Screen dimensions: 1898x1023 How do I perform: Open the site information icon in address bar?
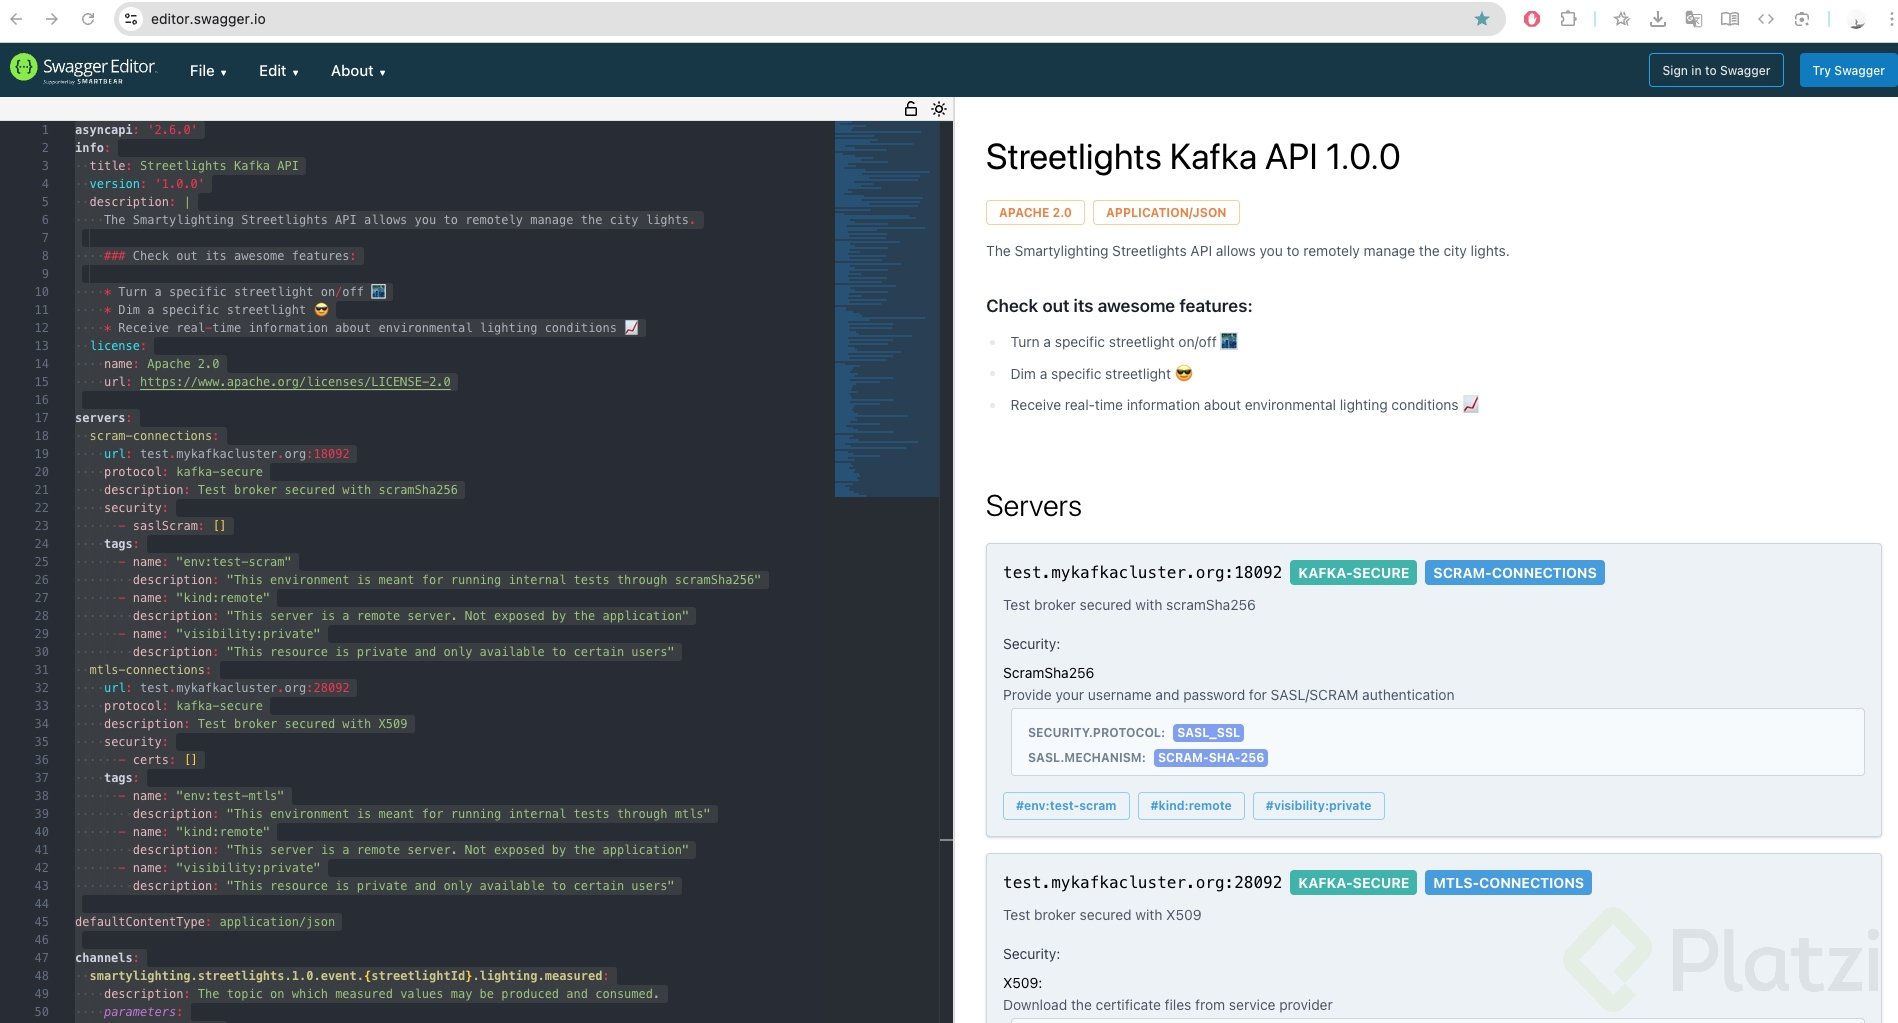click(x=131, y=19)
